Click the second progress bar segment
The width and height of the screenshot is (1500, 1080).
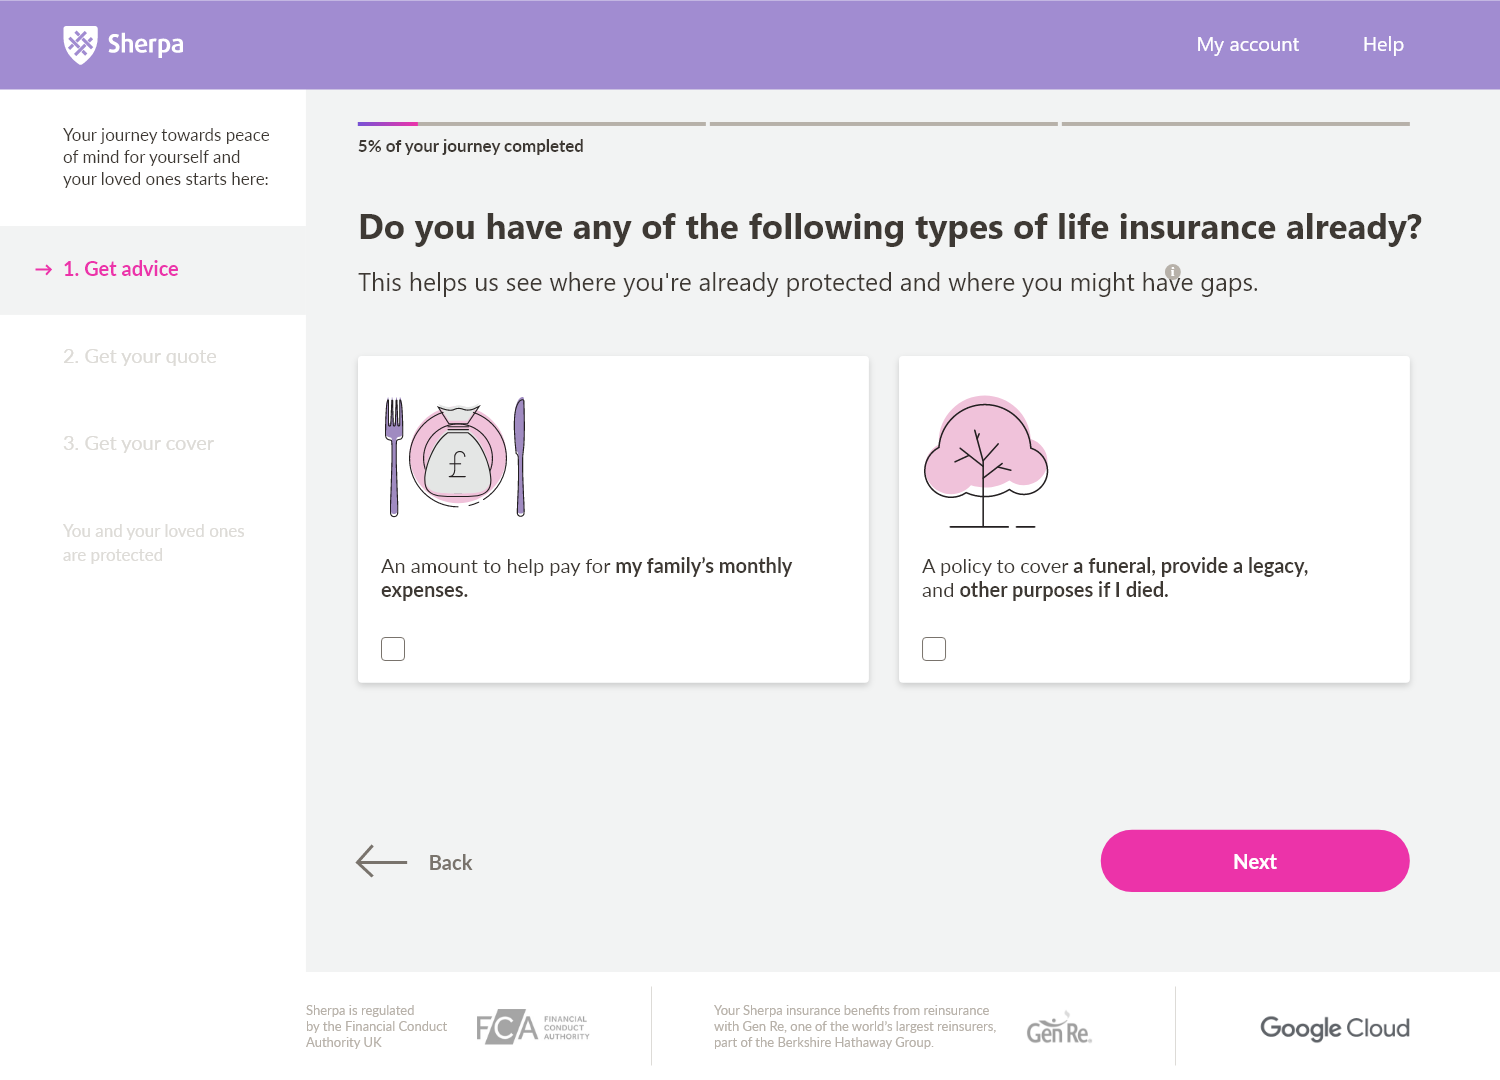(884, 124)
